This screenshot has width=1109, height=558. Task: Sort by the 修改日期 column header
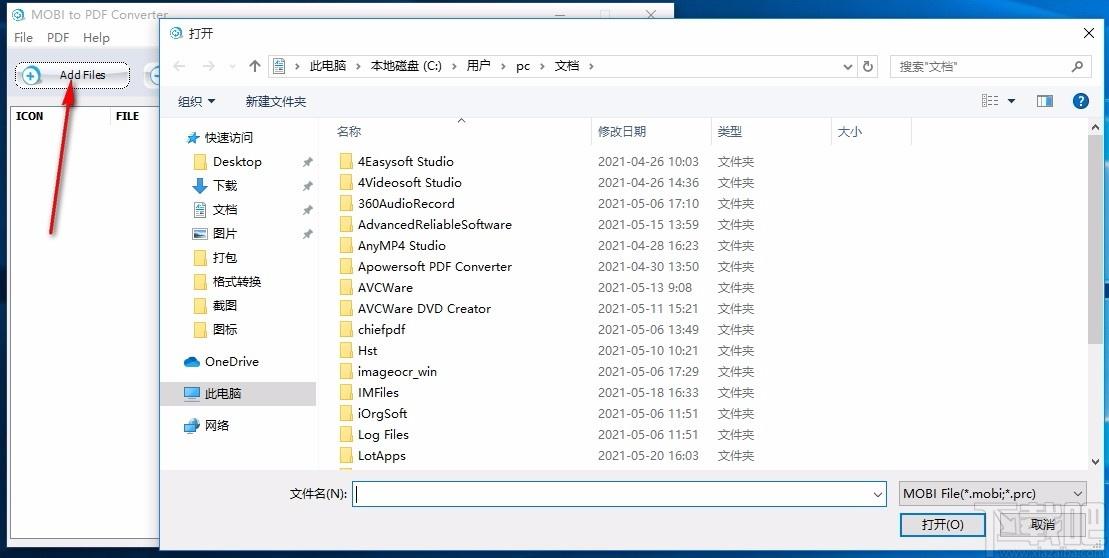click(622, 131)
